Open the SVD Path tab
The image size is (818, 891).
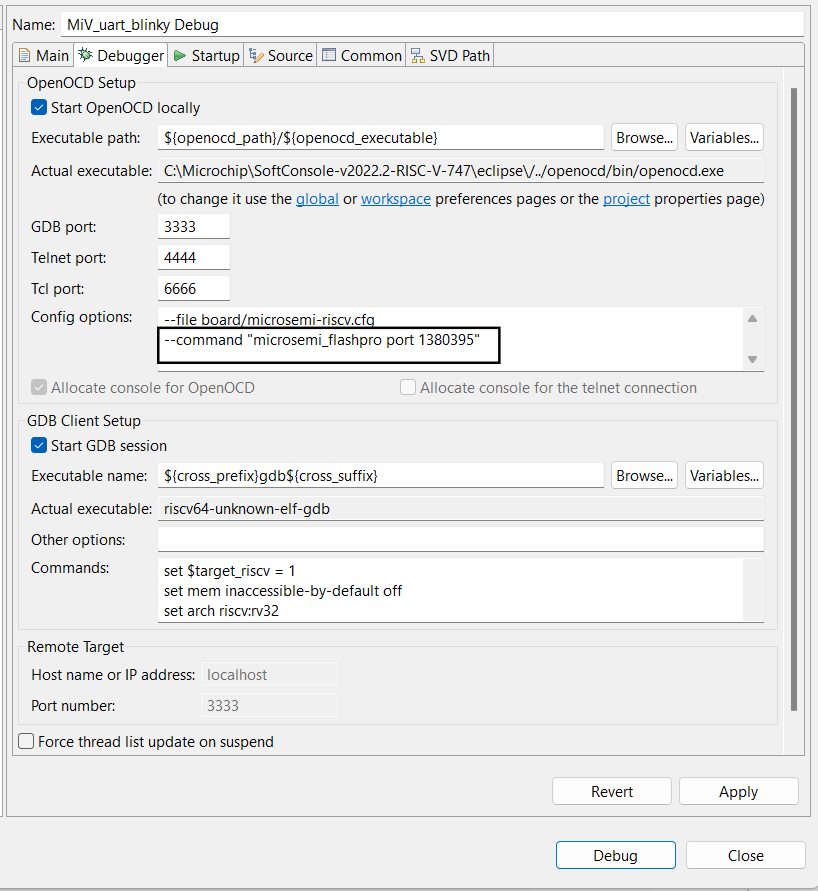450,56
